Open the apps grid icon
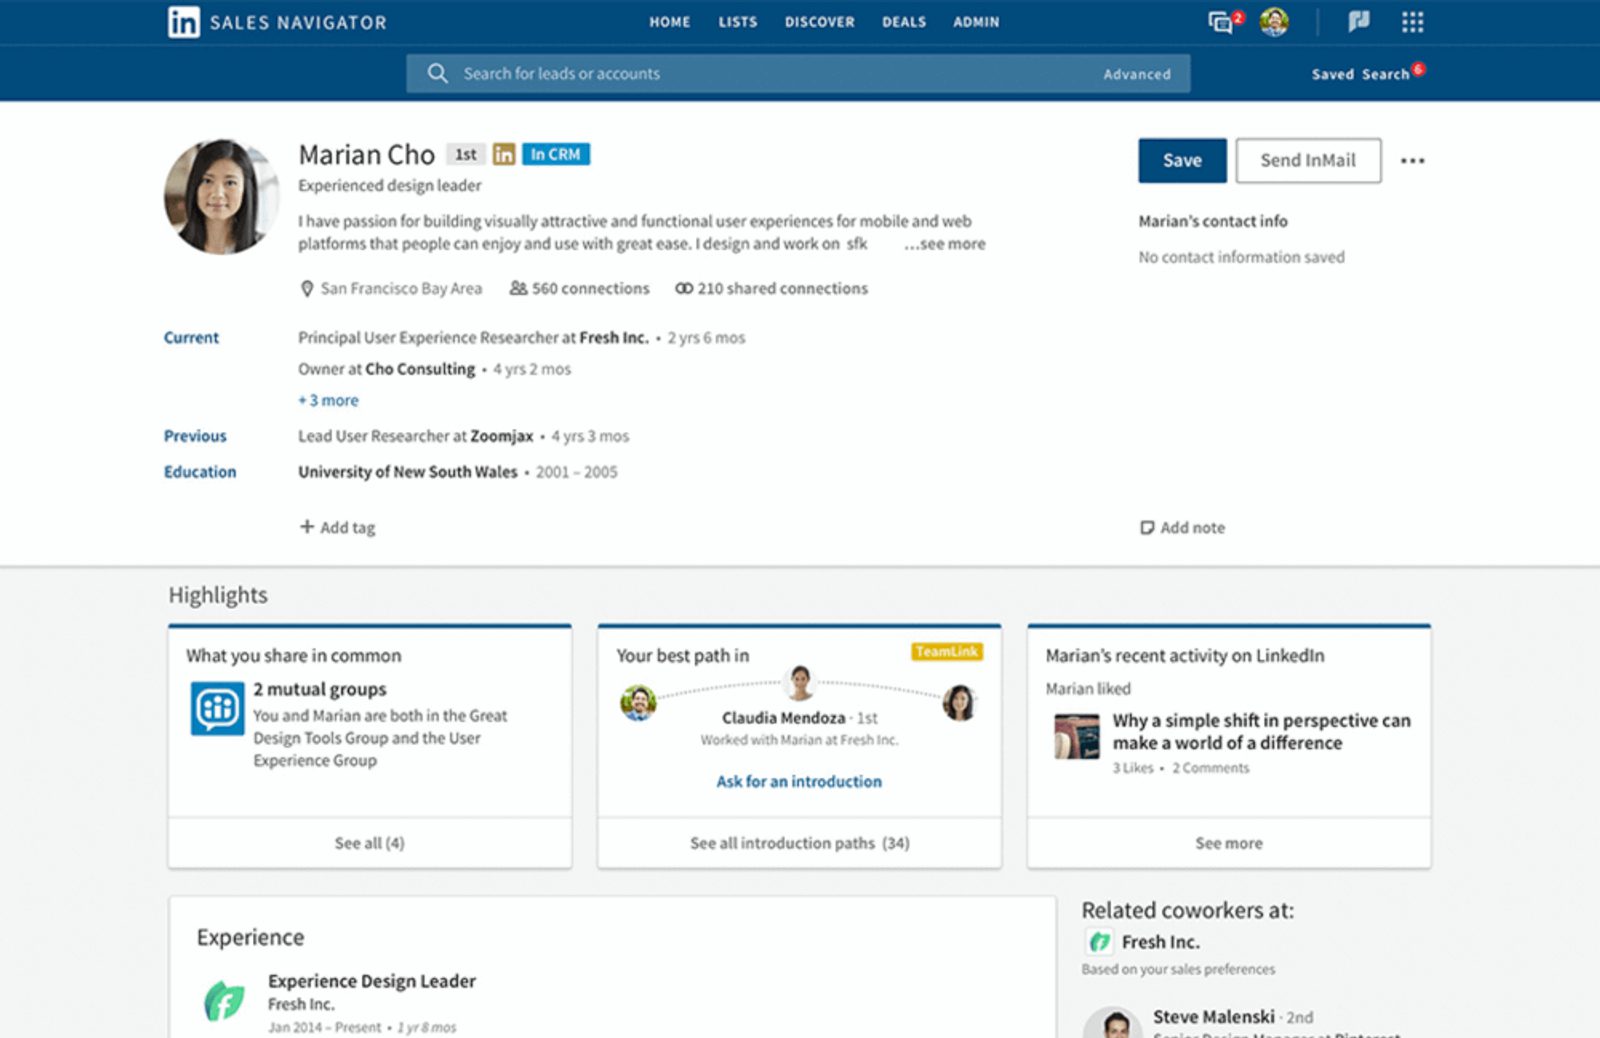The width and height of the screenshot is (1600, 1038). [1412, 22]
